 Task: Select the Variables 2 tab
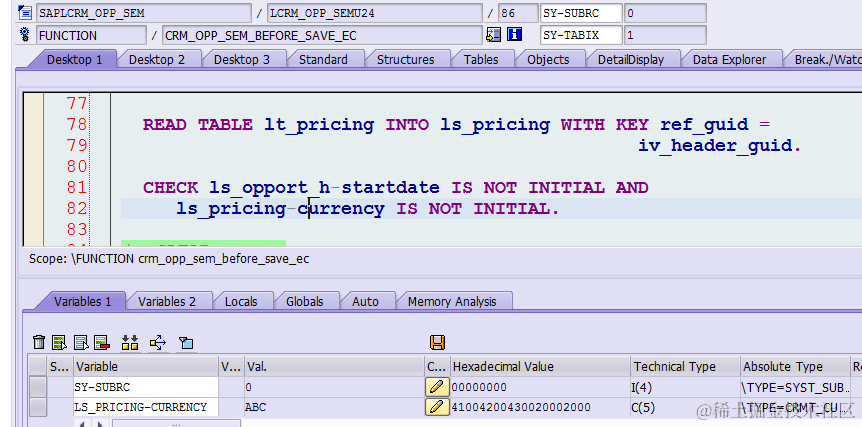[167, 301]
